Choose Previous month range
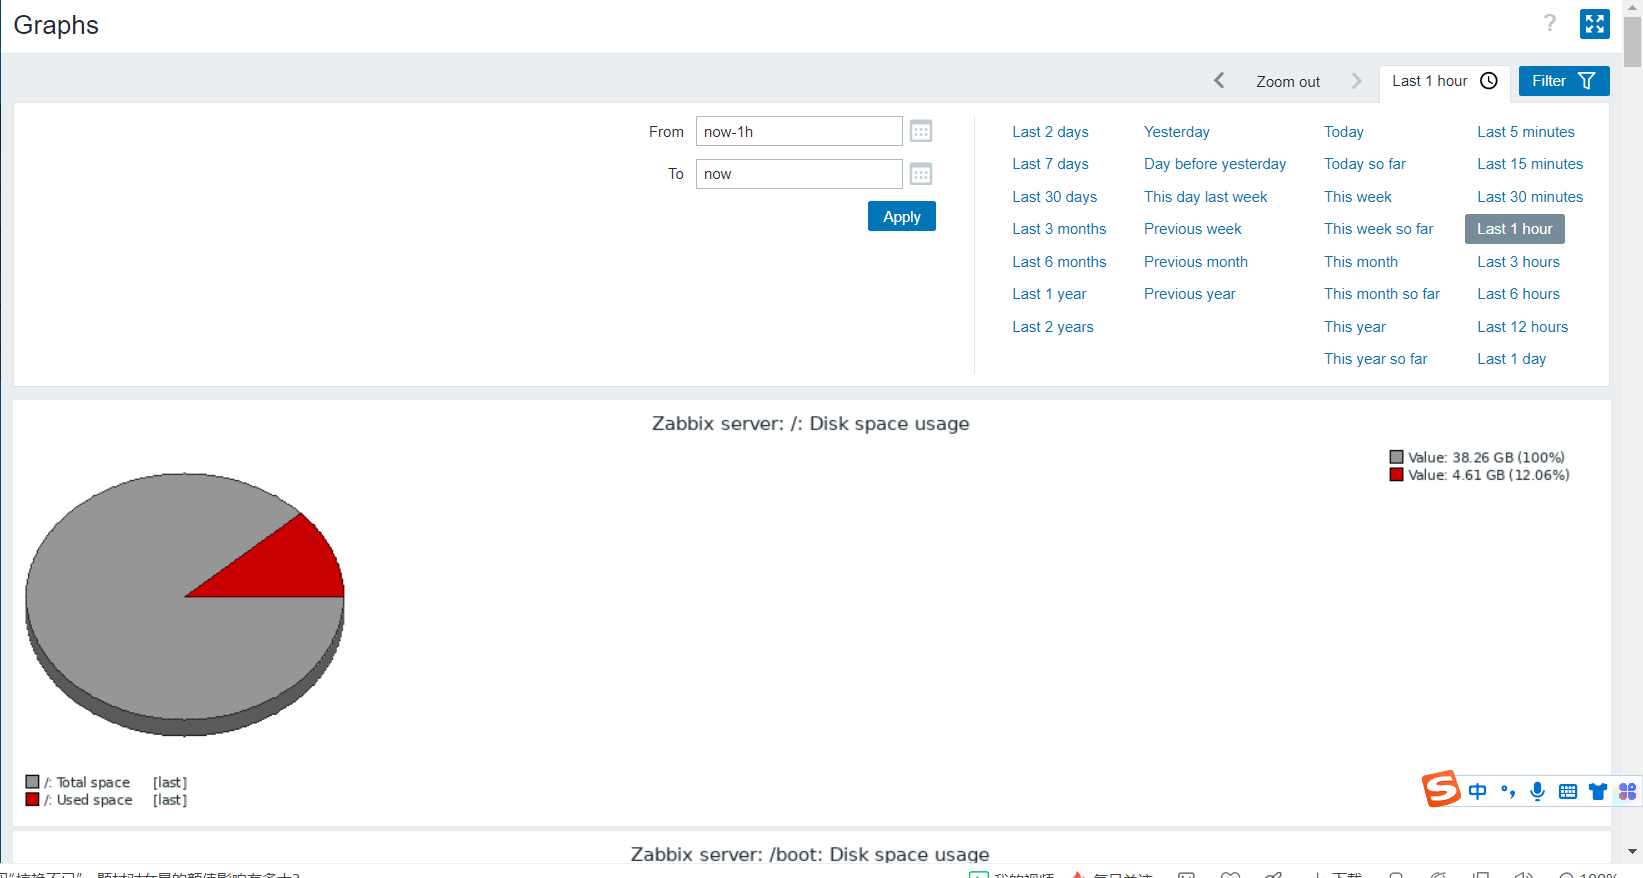This screenshot has height=878, width=1643. click(x=1196, y=262)
